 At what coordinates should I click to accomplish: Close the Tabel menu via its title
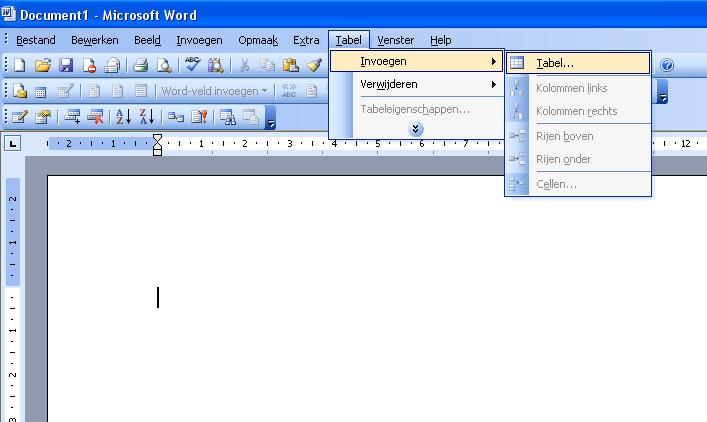349,40
